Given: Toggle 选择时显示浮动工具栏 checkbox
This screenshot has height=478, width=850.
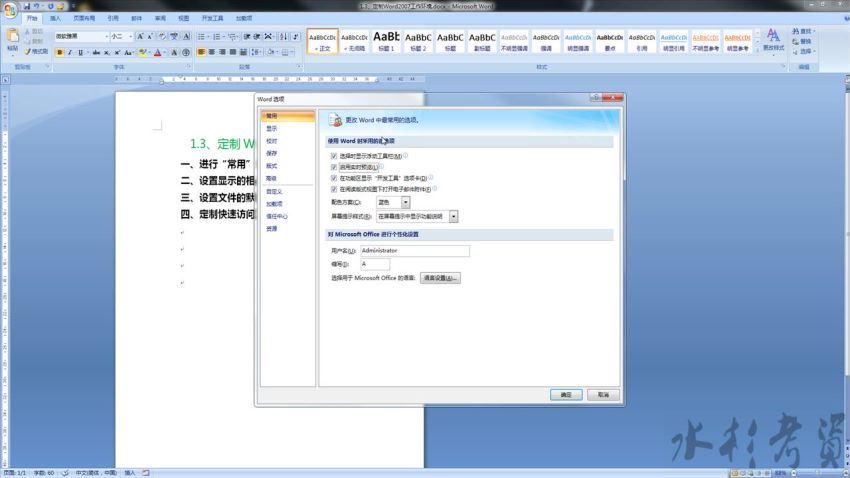Looking at the screenshot, I should [x=333, y=156].
